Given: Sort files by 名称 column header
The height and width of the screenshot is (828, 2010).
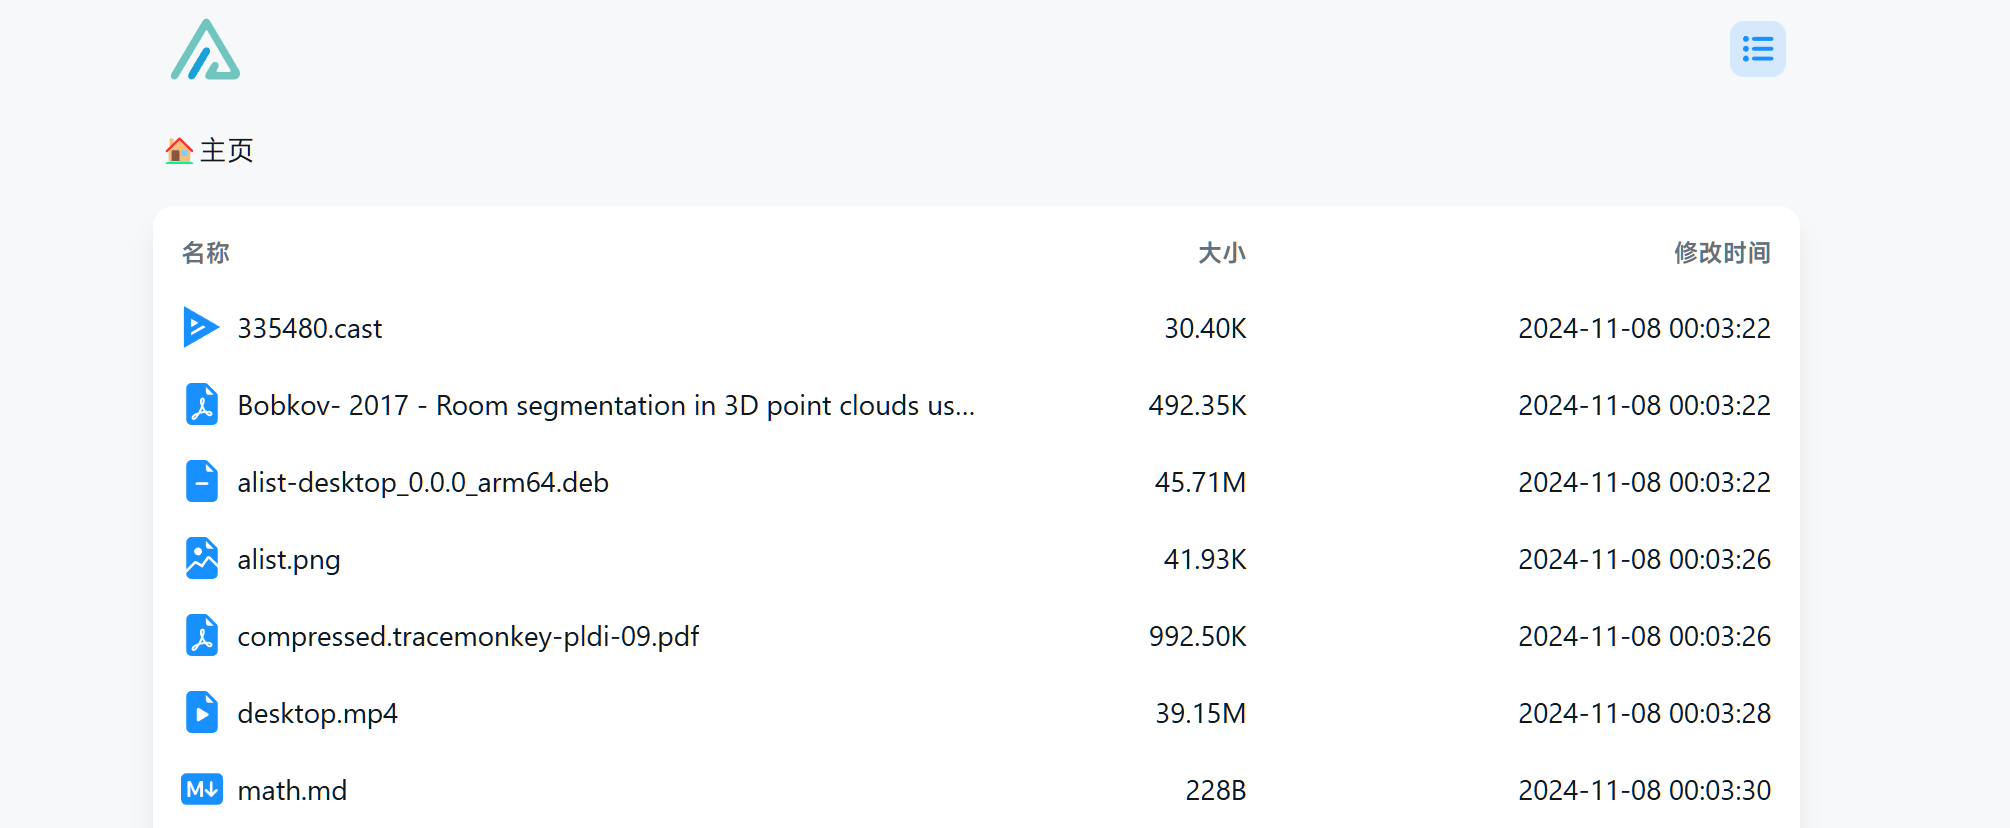Looking at the screenshot, I should coord(206,253).
